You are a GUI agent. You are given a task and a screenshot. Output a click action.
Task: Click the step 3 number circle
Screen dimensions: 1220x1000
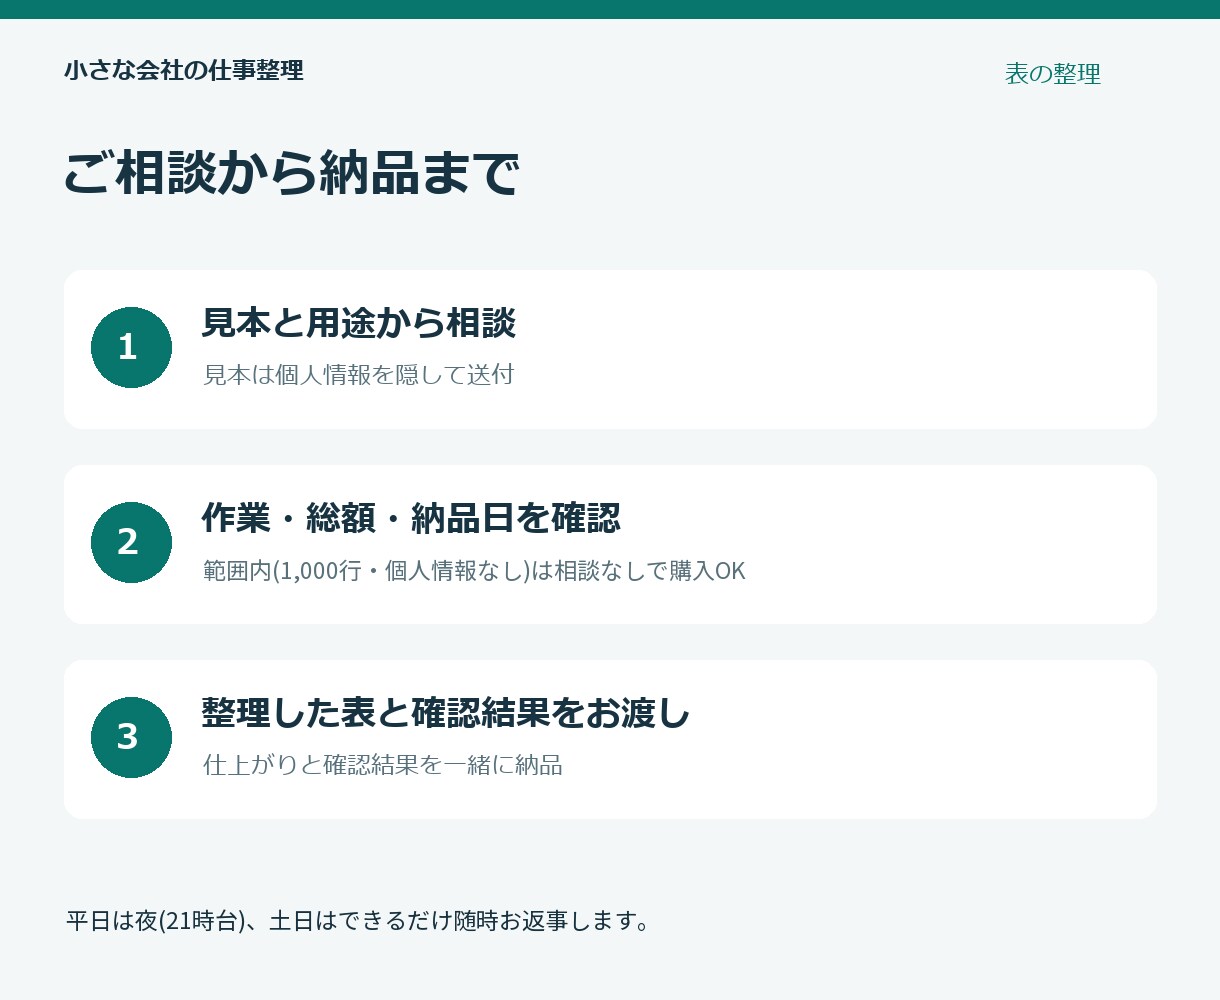[x=131, y=737]
